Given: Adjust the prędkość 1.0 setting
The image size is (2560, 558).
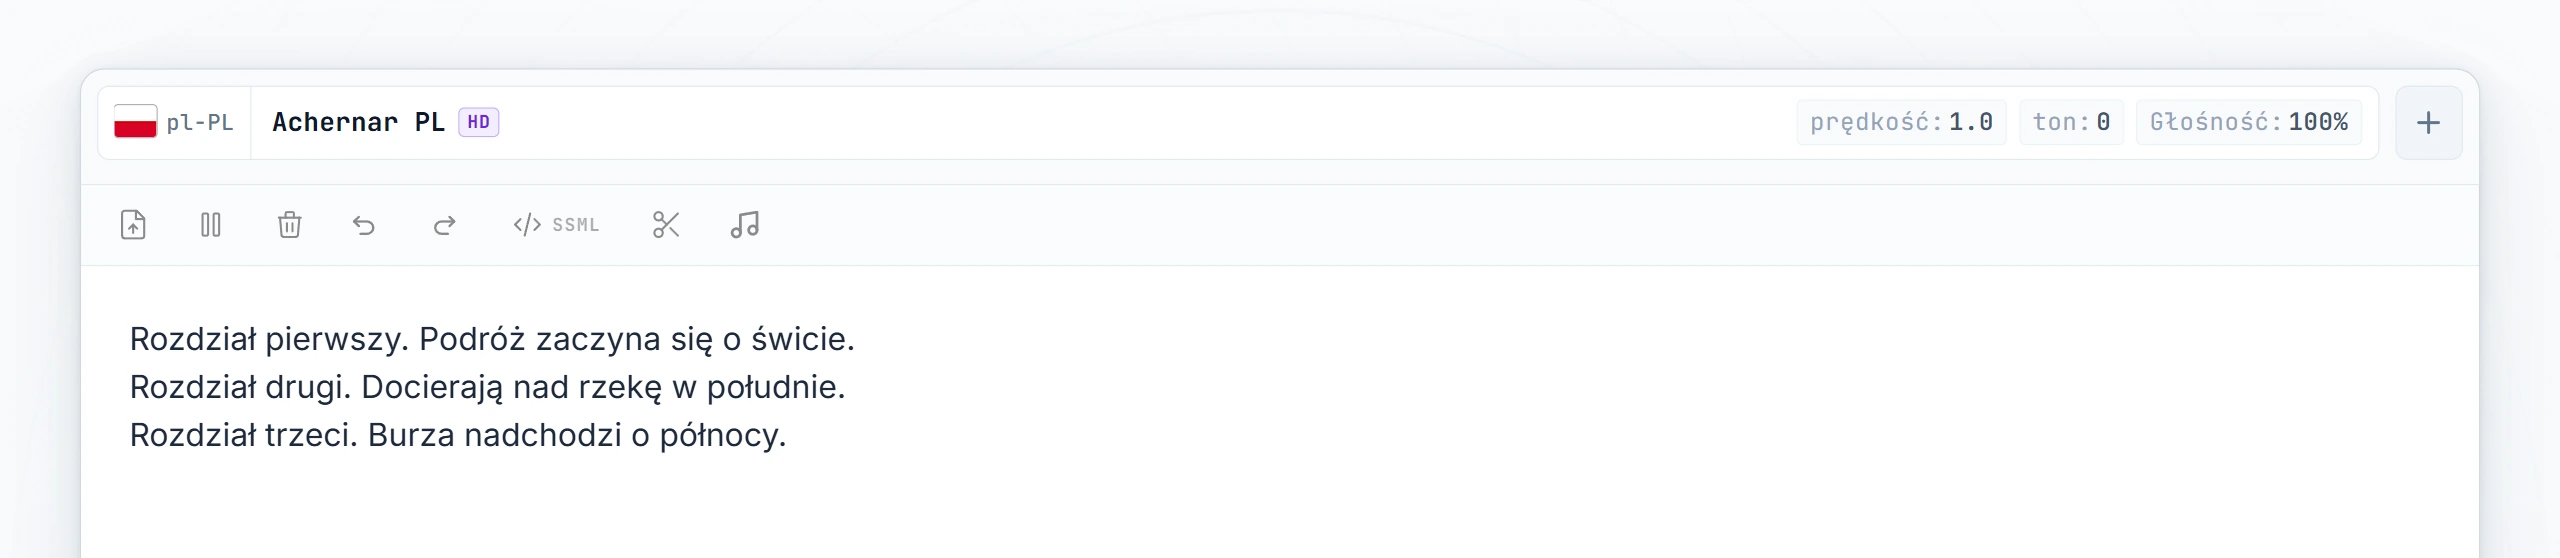Looking at the screenshot, I should point(1901,122).
